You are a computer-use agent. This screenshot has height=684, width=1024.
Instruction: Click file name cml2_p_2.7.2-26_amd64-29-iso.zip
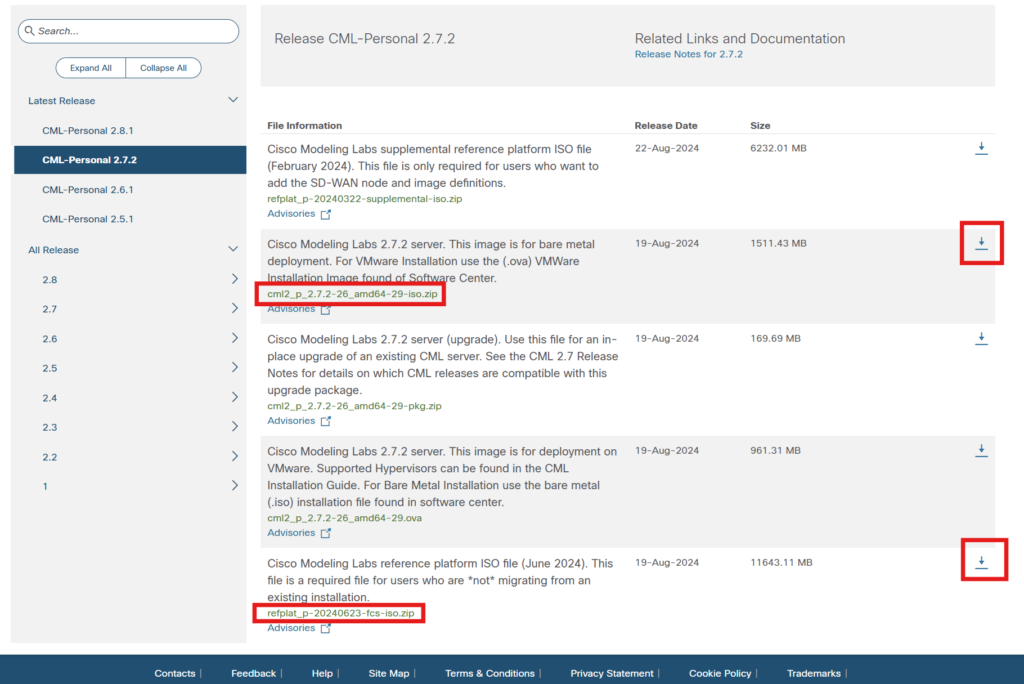click(x=353, y=294)
